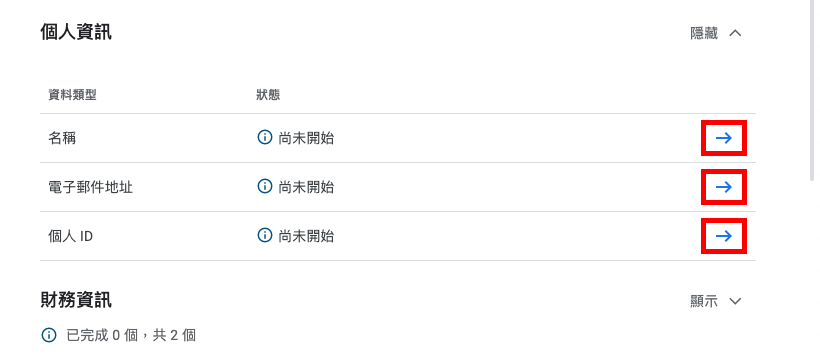Click the vertical scrollbar at right edge
820x360 pixels.
point(812,91)
